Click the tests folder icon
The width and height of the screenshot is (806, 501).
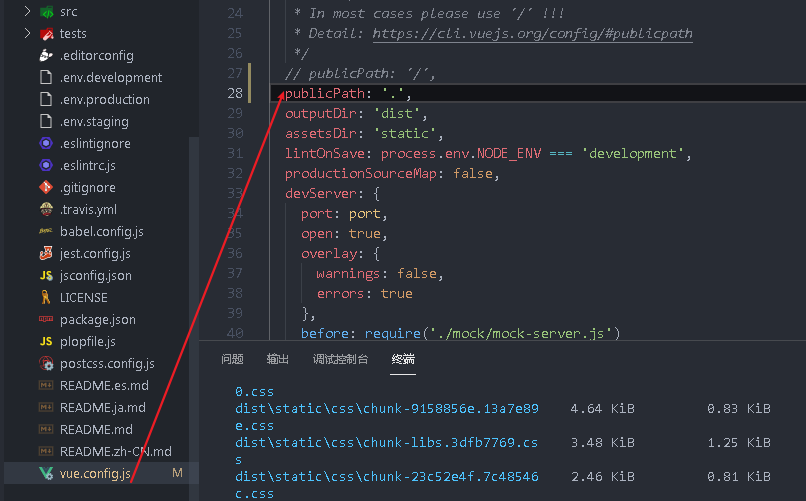tap(46, 33)
